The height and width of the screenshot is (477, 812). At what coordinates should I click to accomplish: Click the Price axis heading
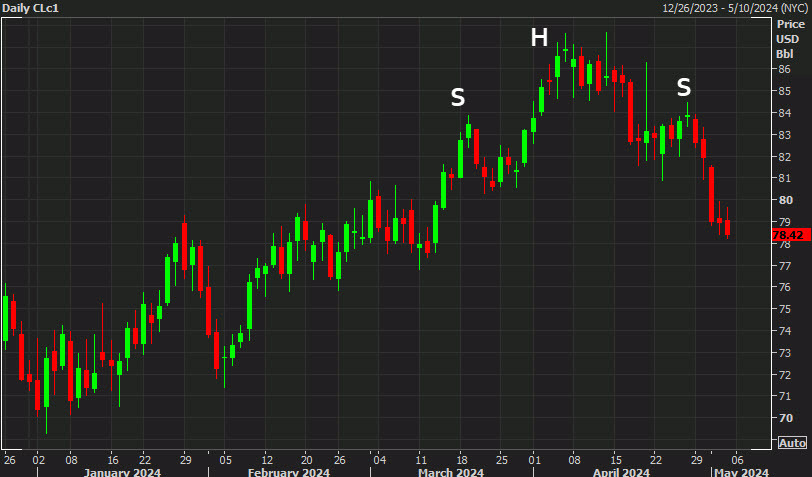point(791,24)
